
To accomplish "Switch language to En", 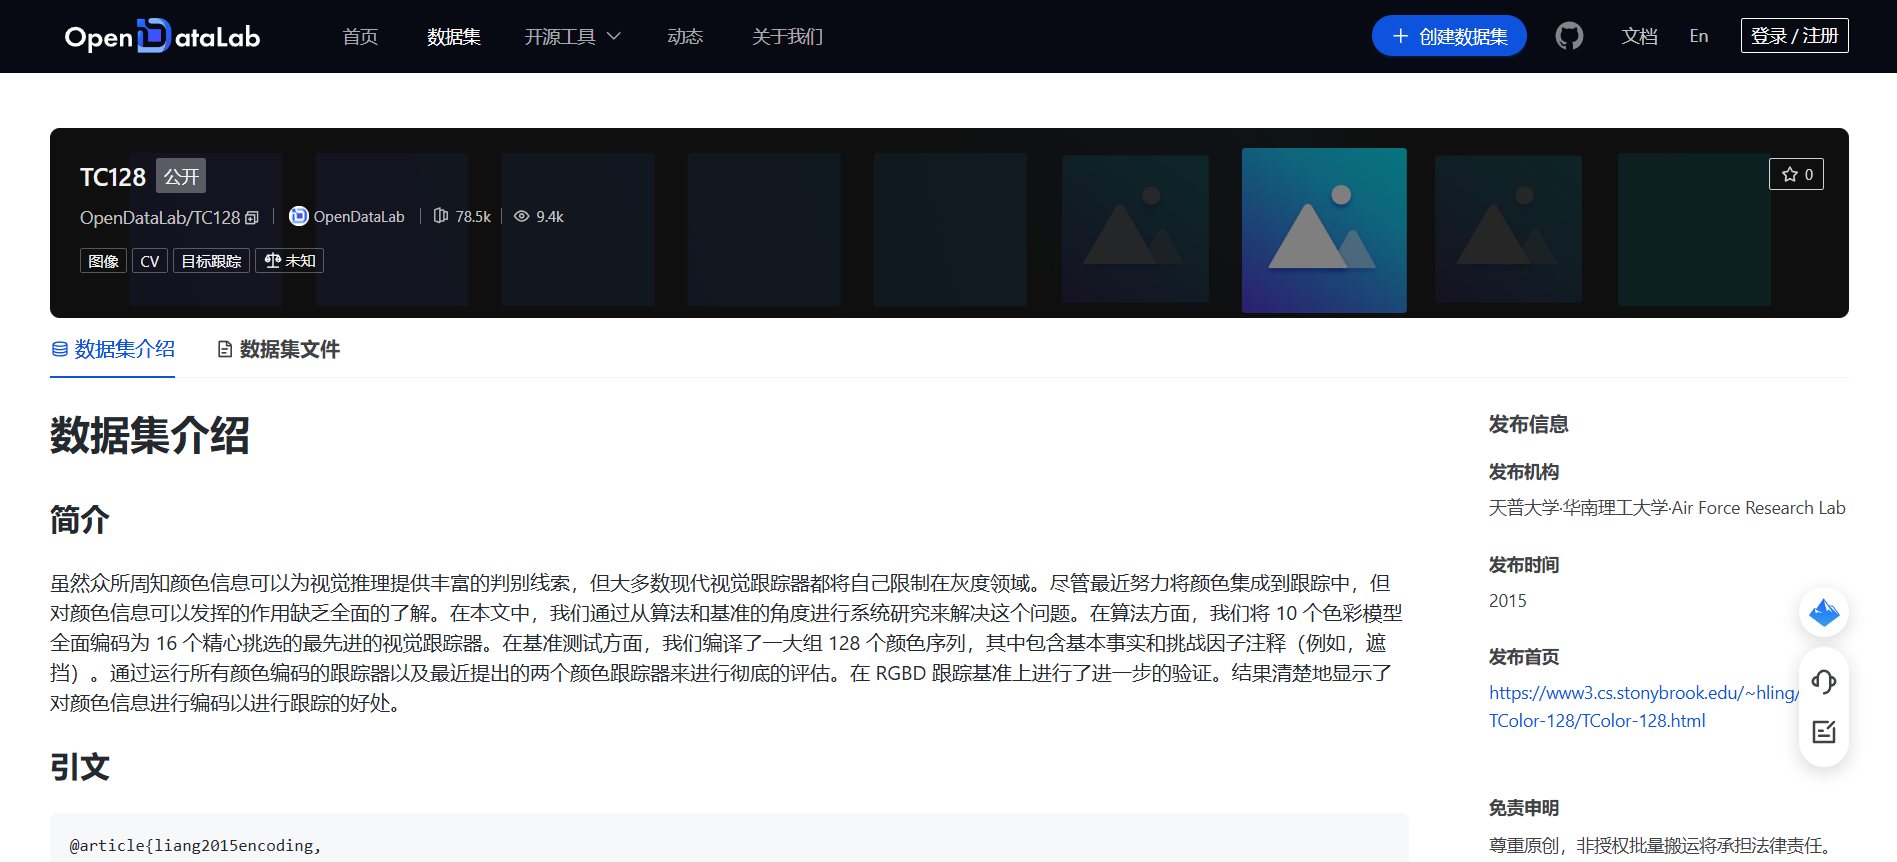I will [x=1698, y=36].
